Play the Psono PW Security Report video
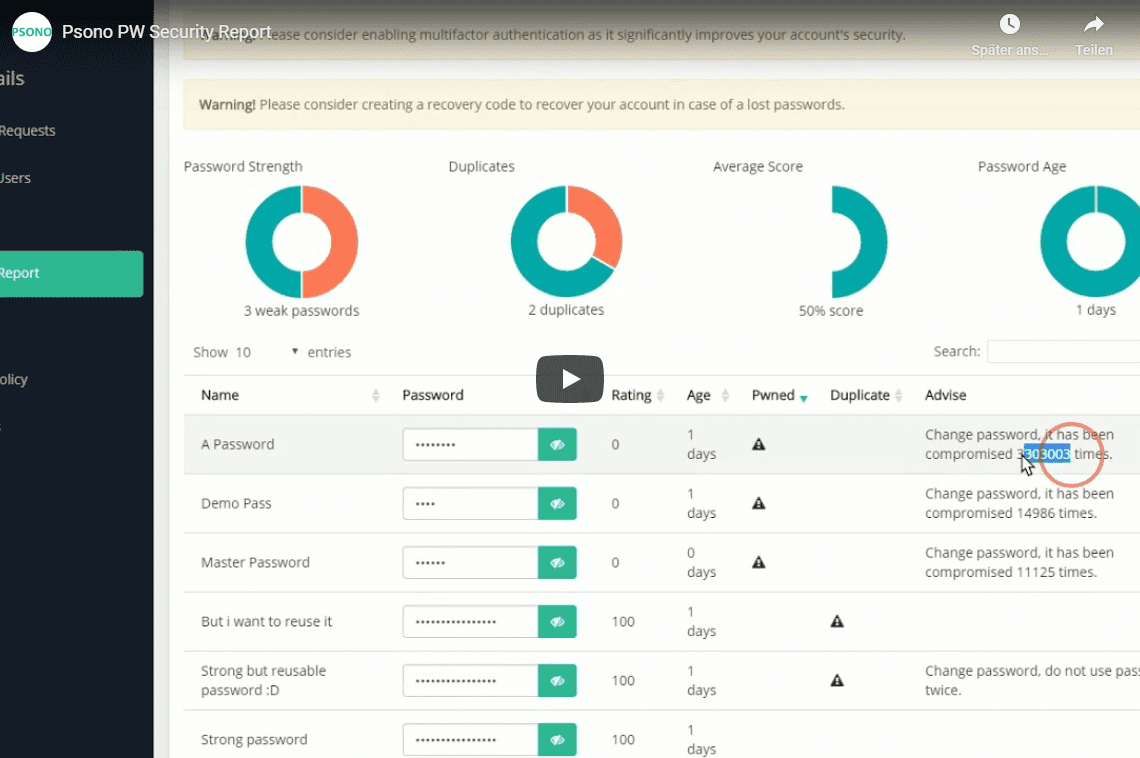The height and width of the screenshot is (758, 1140). 569,379
